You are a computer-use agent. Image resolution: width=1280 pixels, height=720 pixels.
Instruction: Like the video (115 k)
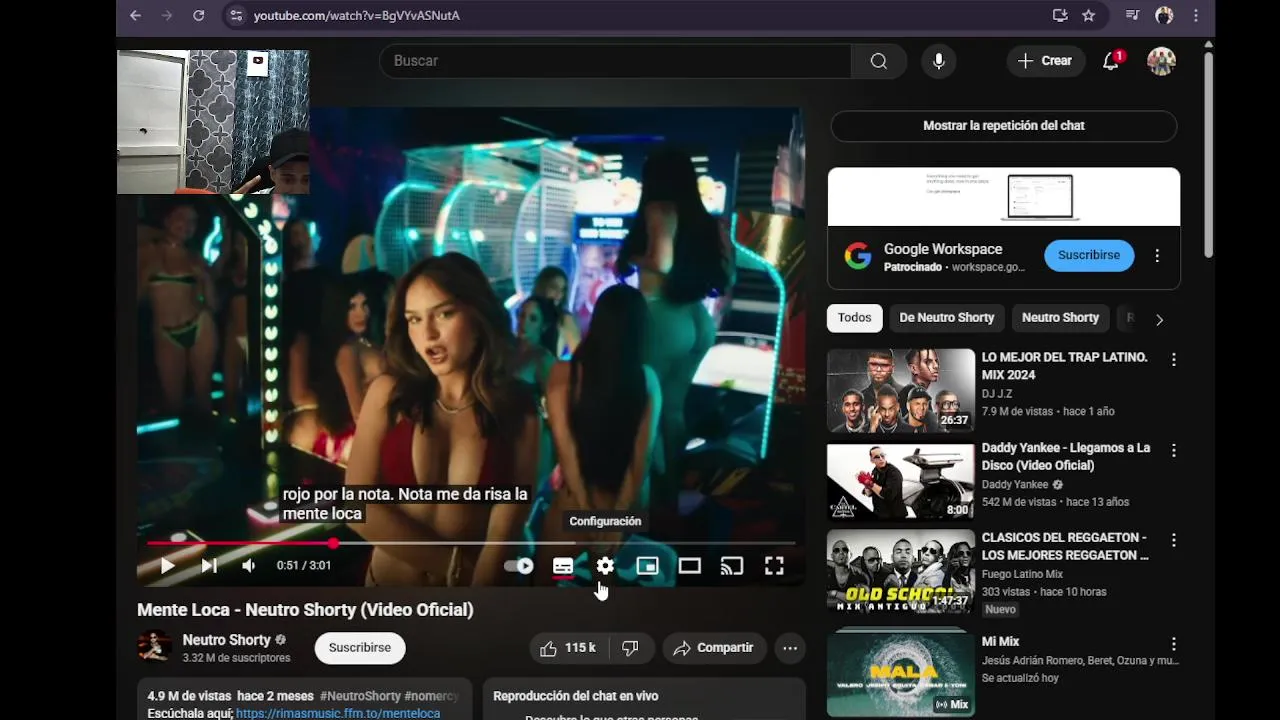568,648
